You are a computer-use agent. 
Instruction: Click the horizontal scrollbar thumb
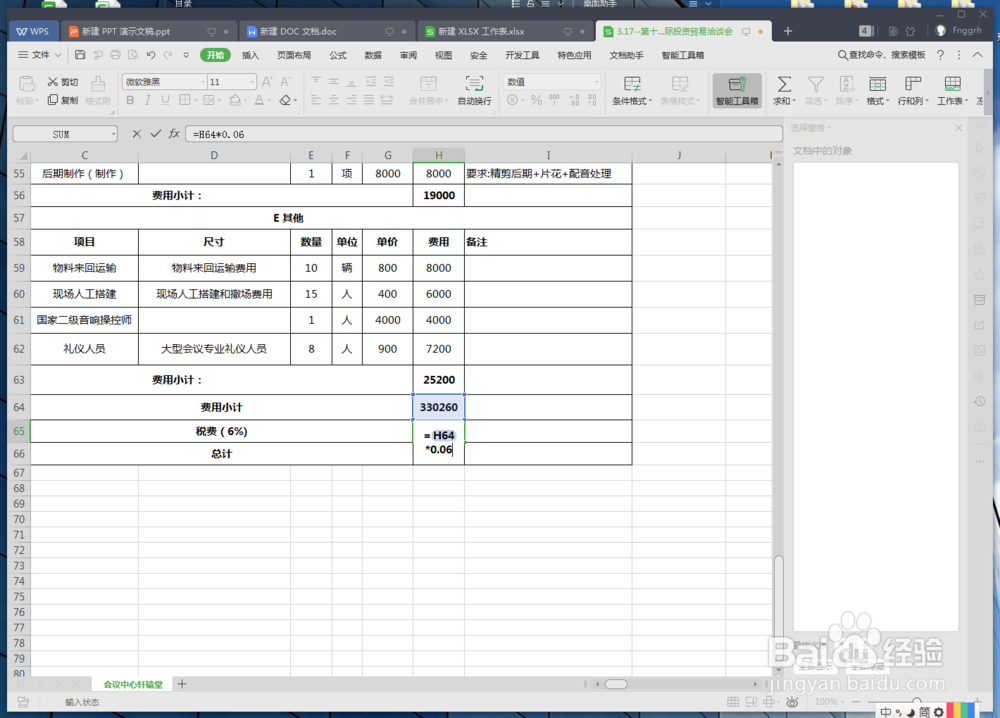pos(616,684)
